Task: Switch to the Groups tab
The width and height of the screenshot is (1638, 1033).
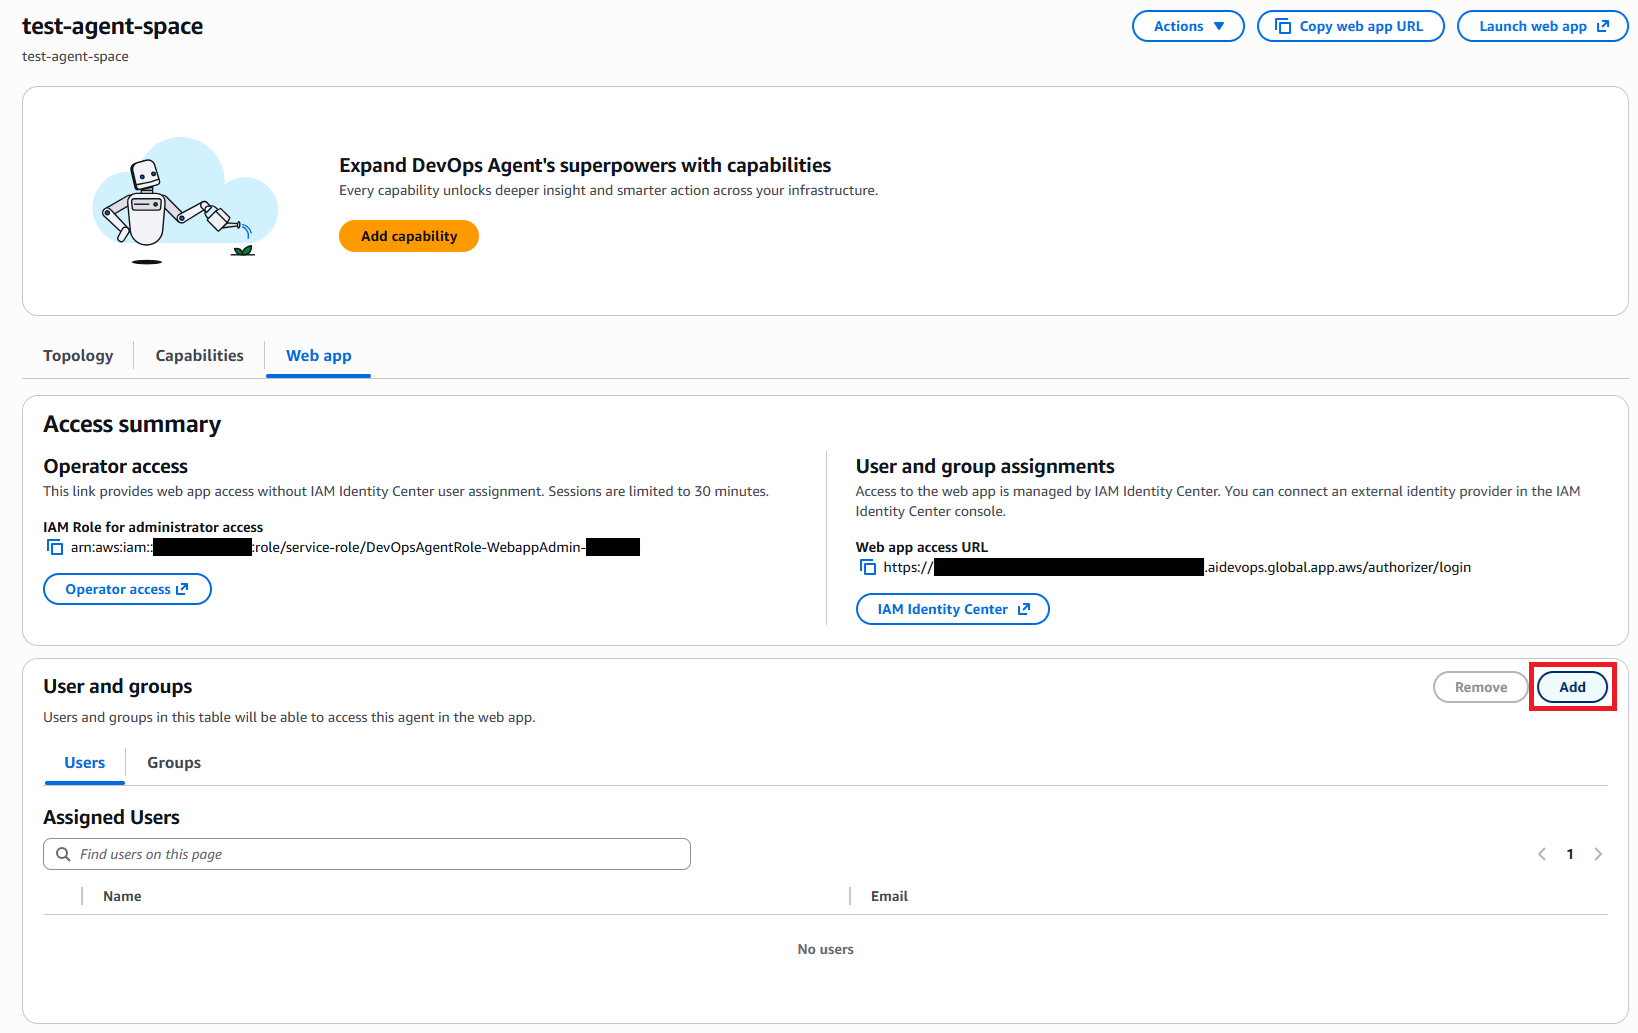Action: (173, 762)
